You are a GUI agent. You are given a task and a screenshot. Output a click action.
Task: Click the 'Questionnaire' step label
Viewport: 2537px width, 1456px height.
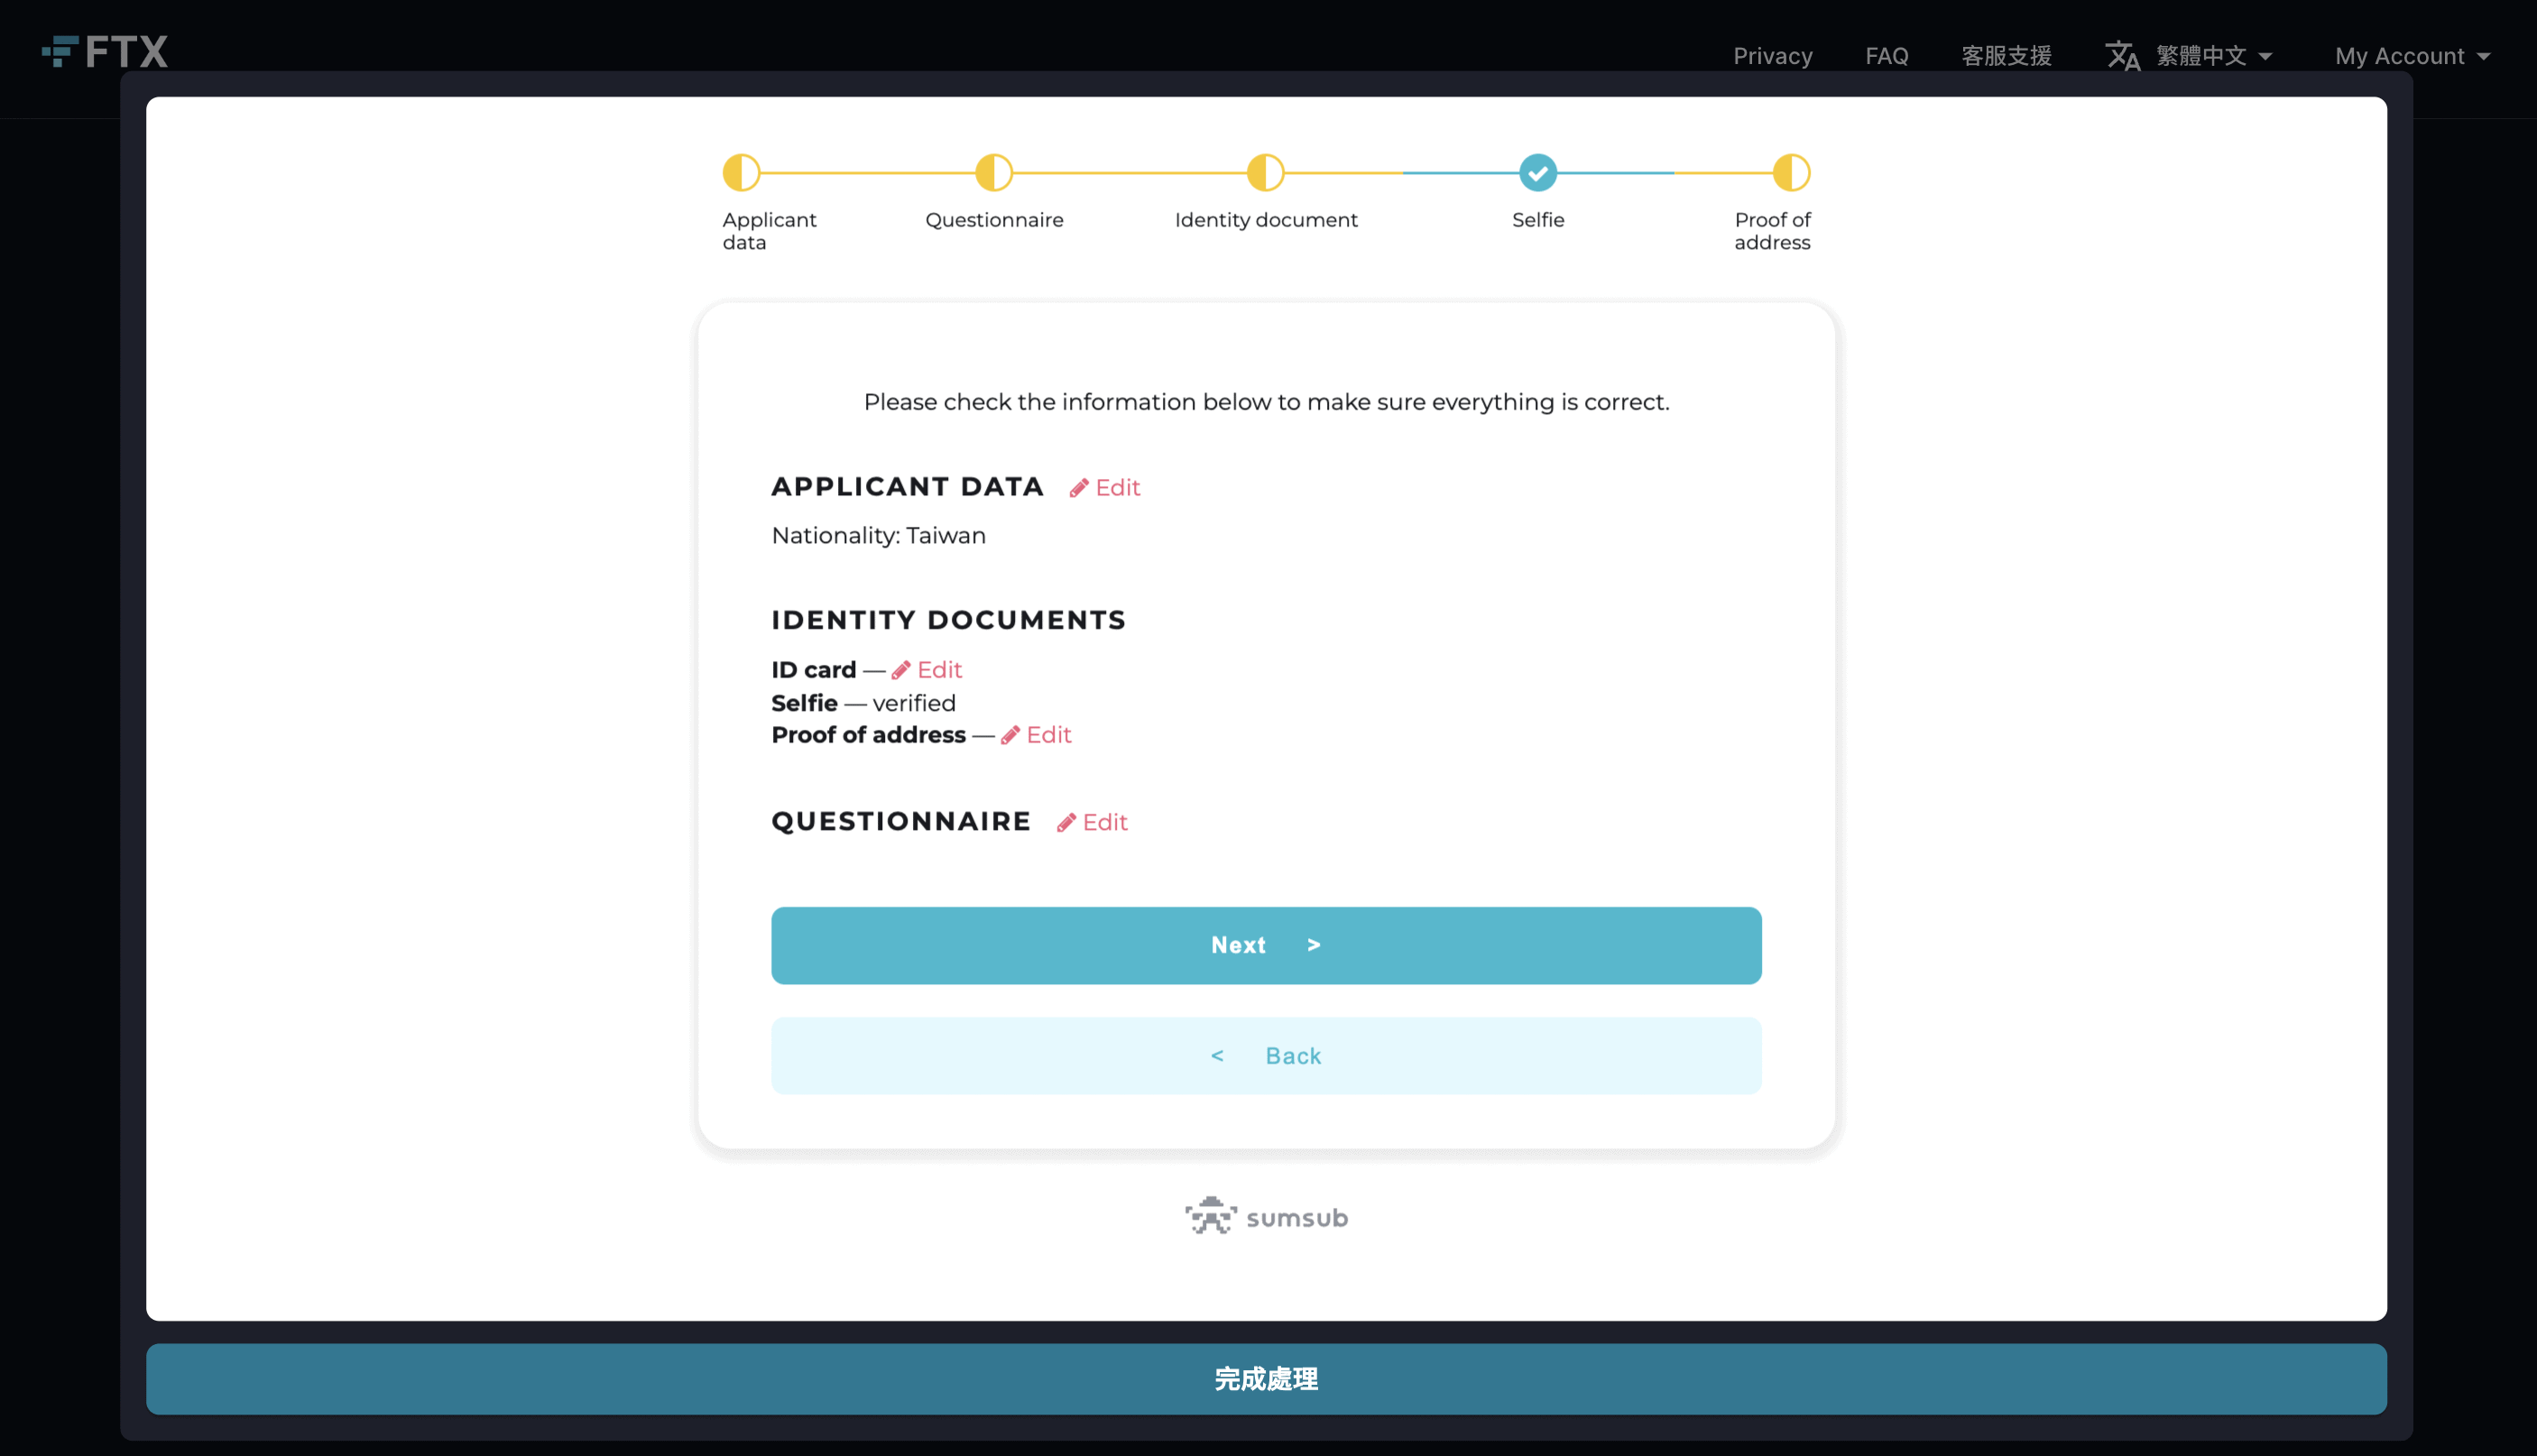pyautogui.click(x=994, y=220)
